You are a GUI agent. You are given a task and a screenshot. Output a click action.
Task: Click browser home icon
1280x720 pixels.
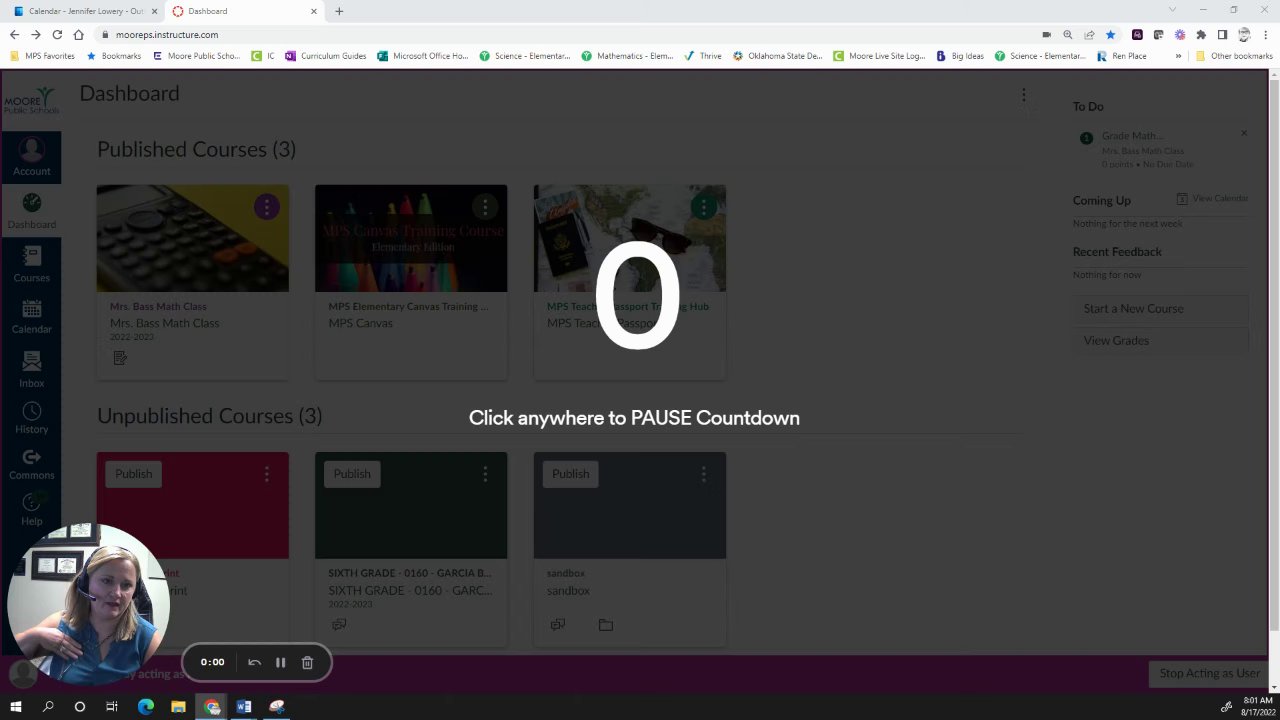pyautogui.click(x=78, y=34)
